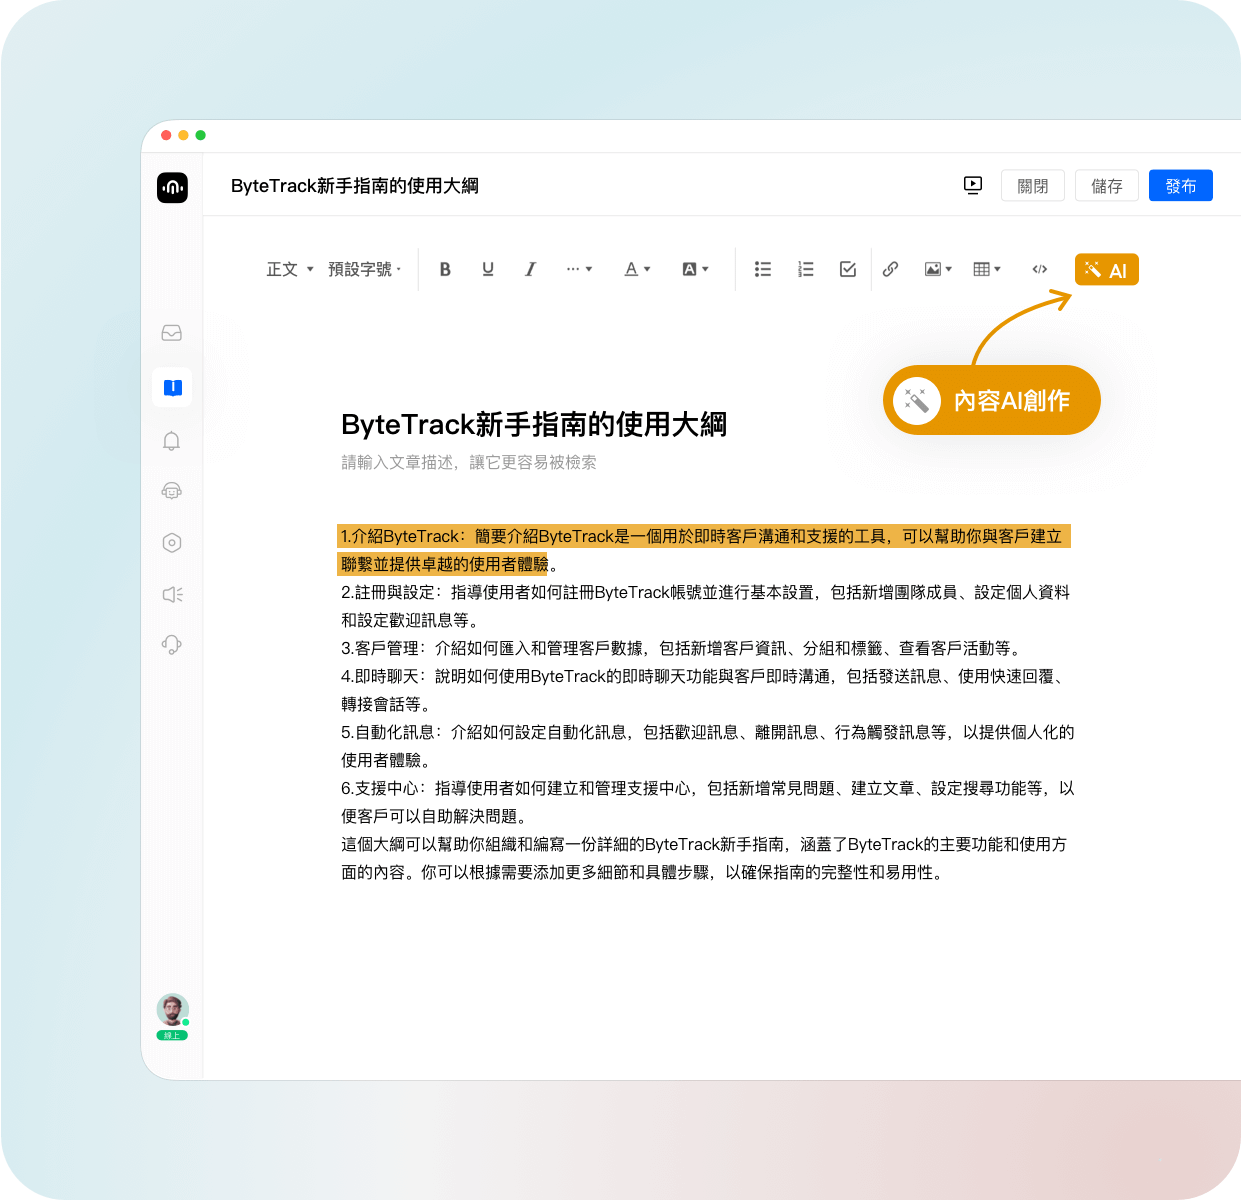
Task: Click the paragraph 5.自動化訊息
Action: (708, 746)
